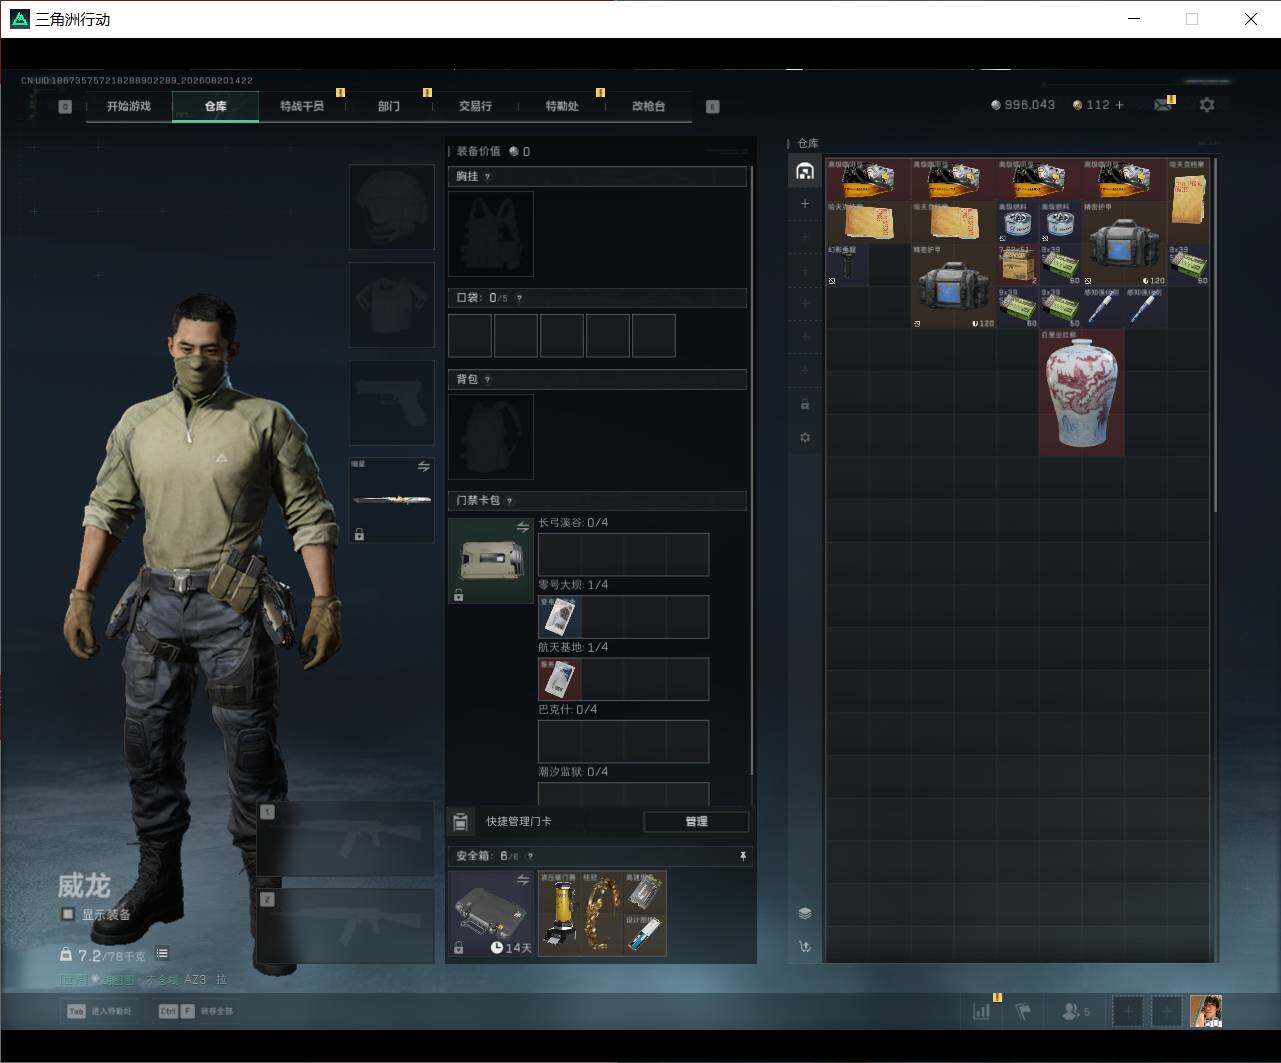Viewport: 1281px width, 1063px height.
Task: Select the gold chain item in safe box
Action: tap(603, 914)
